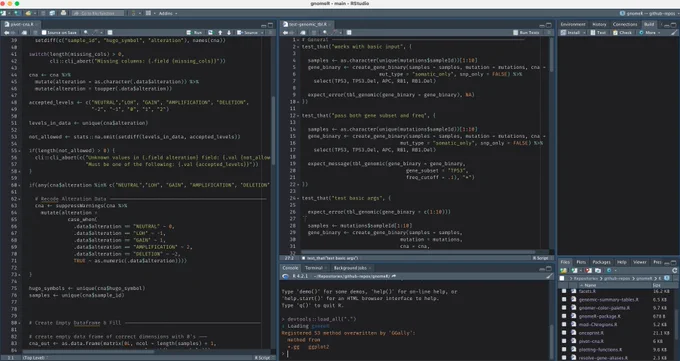Click the Rename icon in Files pane
This screenshot has width=680, height=361.
598,271
